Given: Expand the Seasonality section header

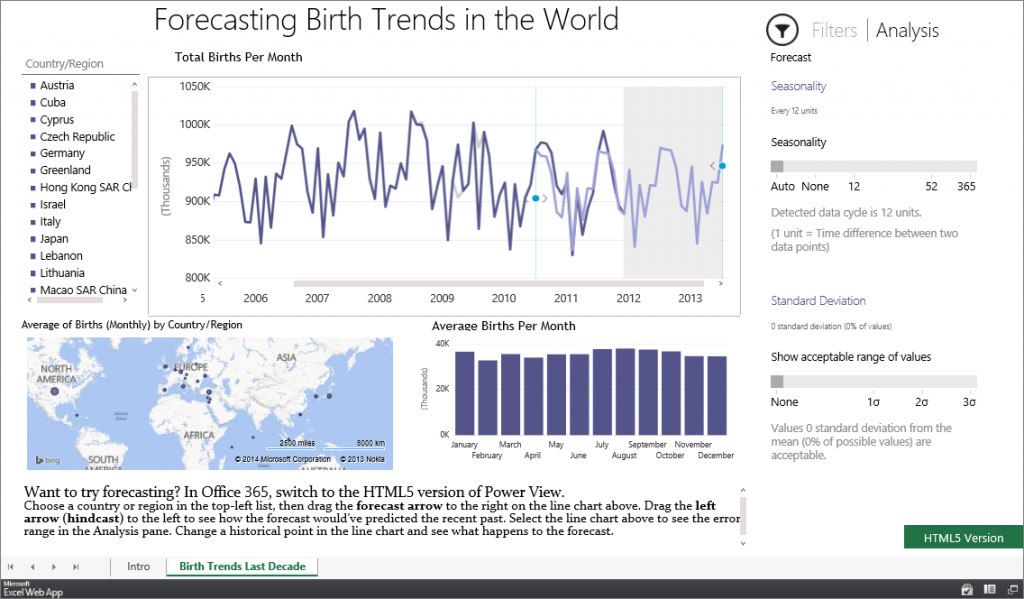Looking at the screenshot, I should [x=798, y=86].
